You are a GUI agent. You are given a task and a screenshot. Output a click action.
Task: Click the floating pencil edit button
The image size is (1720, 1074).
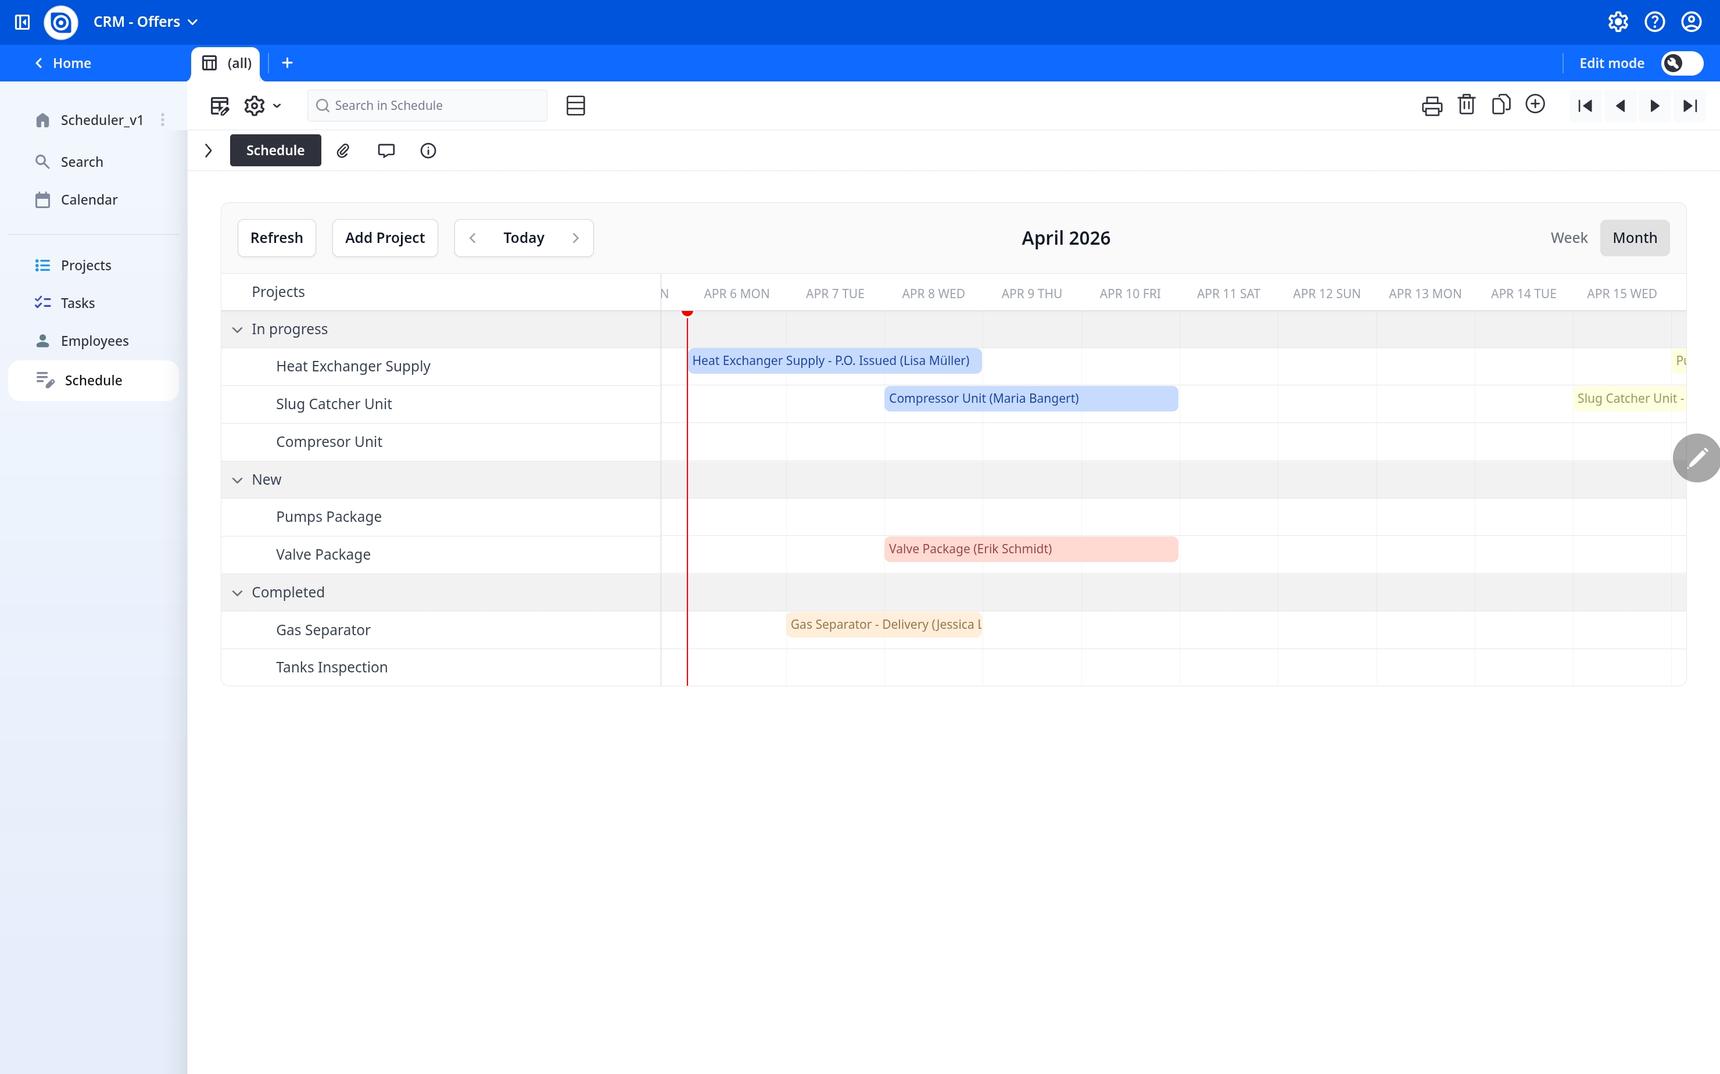tap(1696, 458)
